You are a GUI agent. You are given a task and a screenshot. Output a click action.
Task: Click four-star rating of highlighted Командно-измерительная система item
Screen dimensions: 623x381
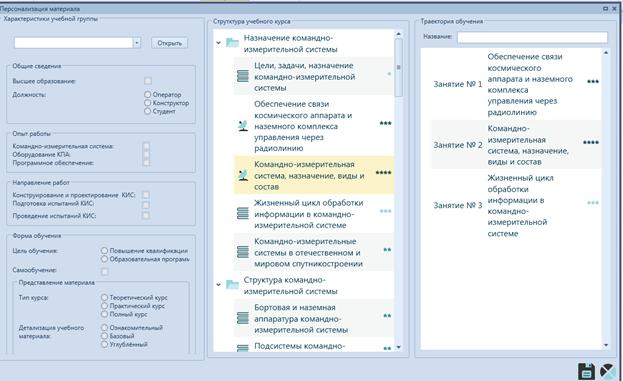383,172
